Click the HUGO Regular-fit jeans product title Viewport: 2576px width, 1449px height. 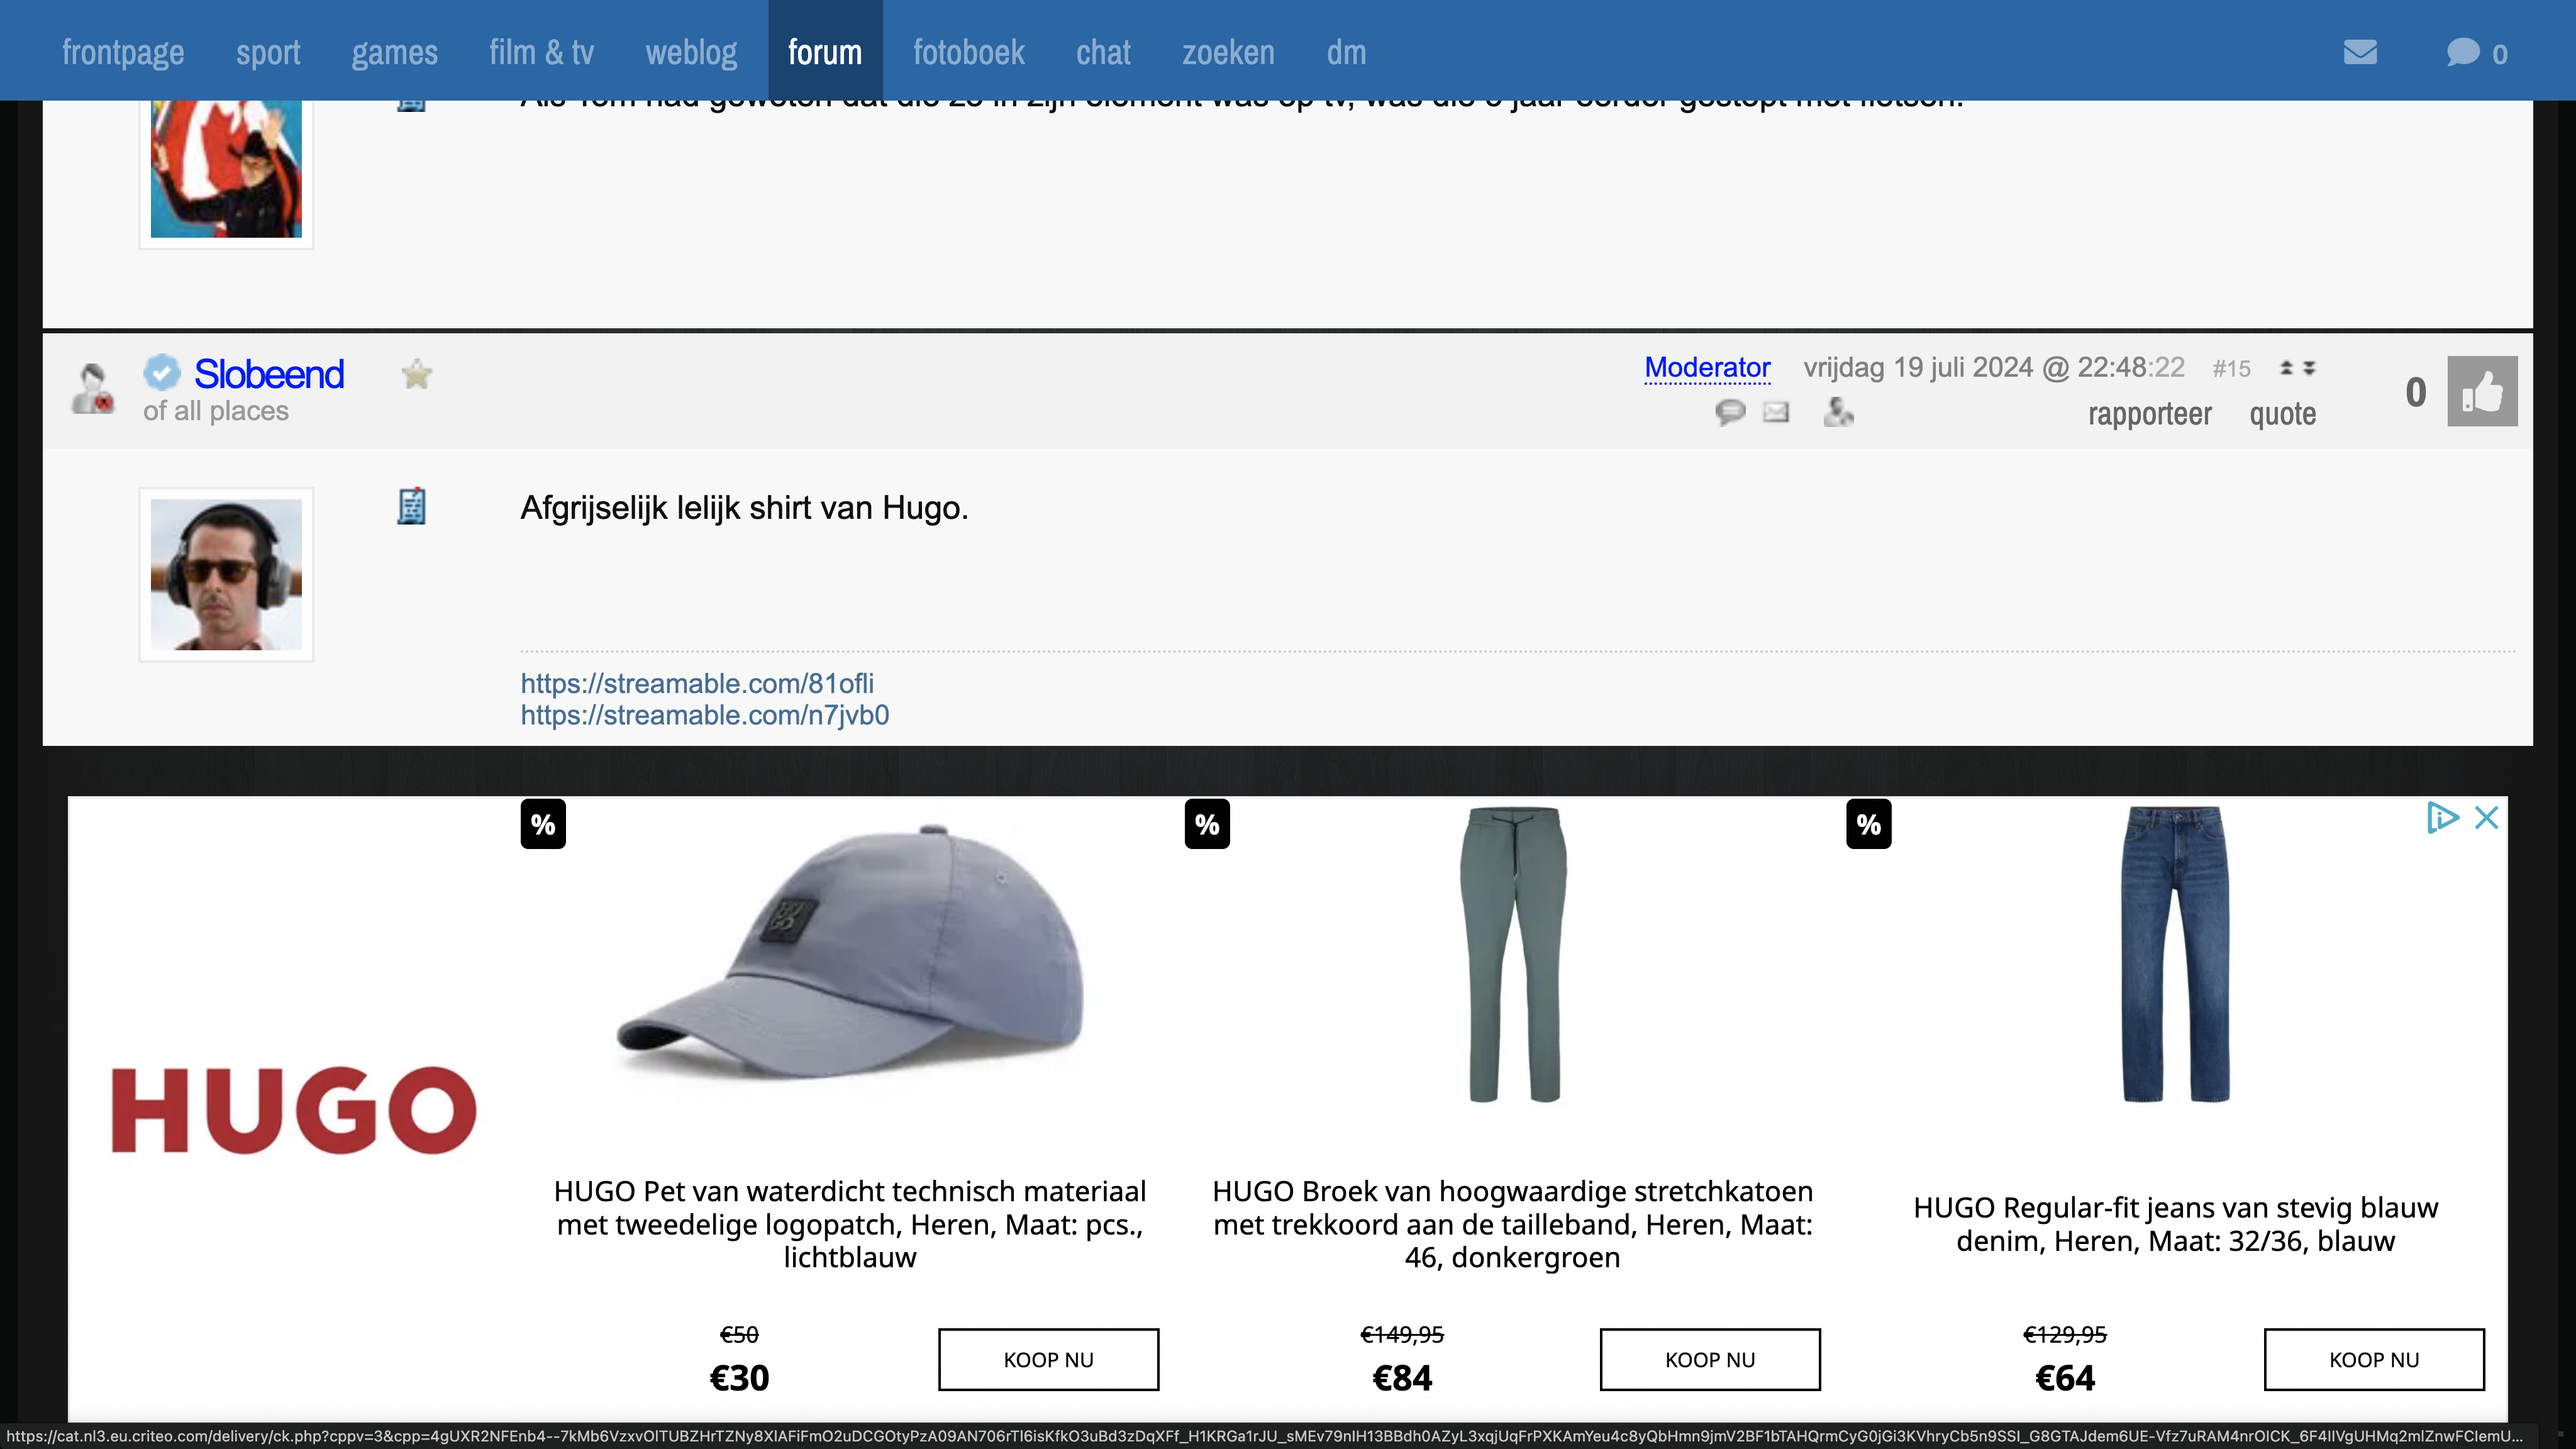tap(2175, 1224)
